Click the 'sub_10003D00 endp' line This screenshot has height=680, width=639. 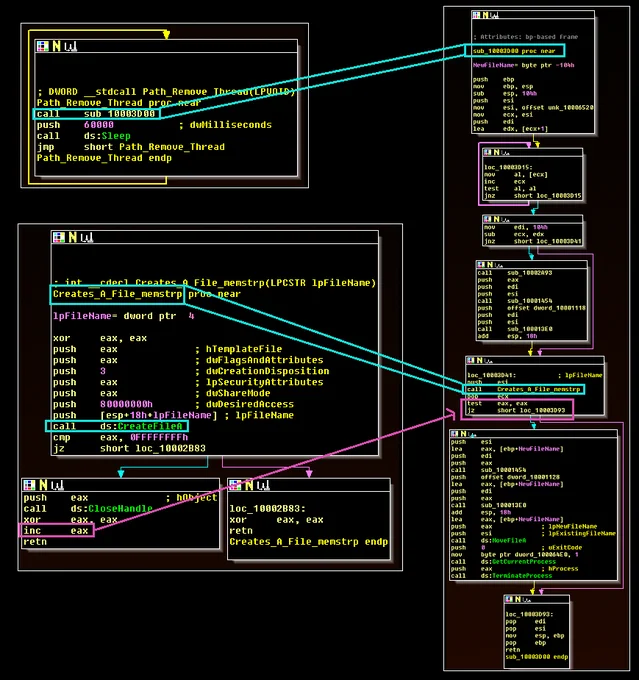(x=537, y=657)
